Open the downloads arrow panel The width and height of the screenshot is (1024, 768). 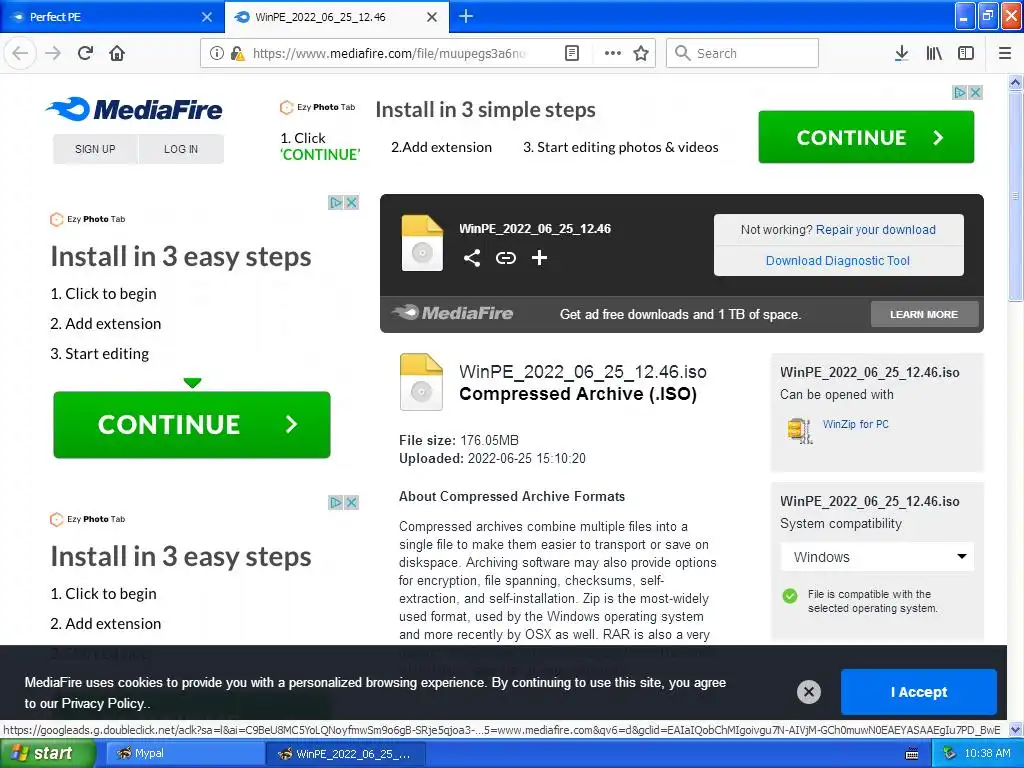pyautogui.click(x=901, y=53)
